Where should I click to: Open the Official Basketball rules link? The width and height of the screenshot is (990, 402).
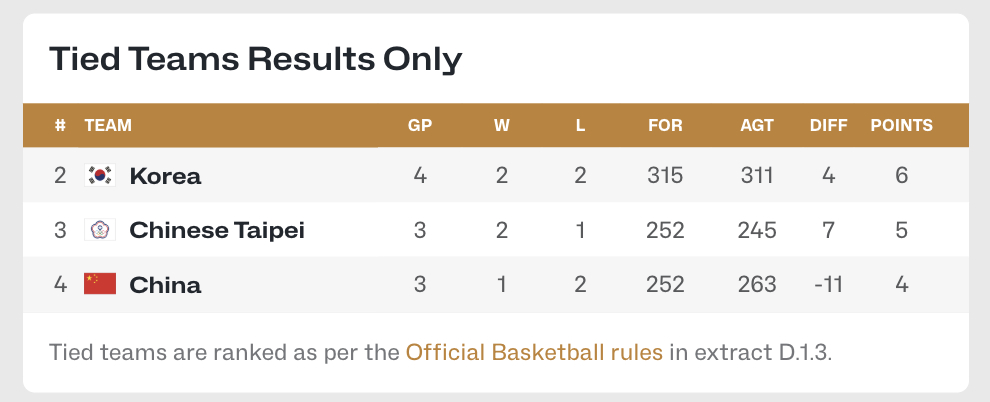534,352
